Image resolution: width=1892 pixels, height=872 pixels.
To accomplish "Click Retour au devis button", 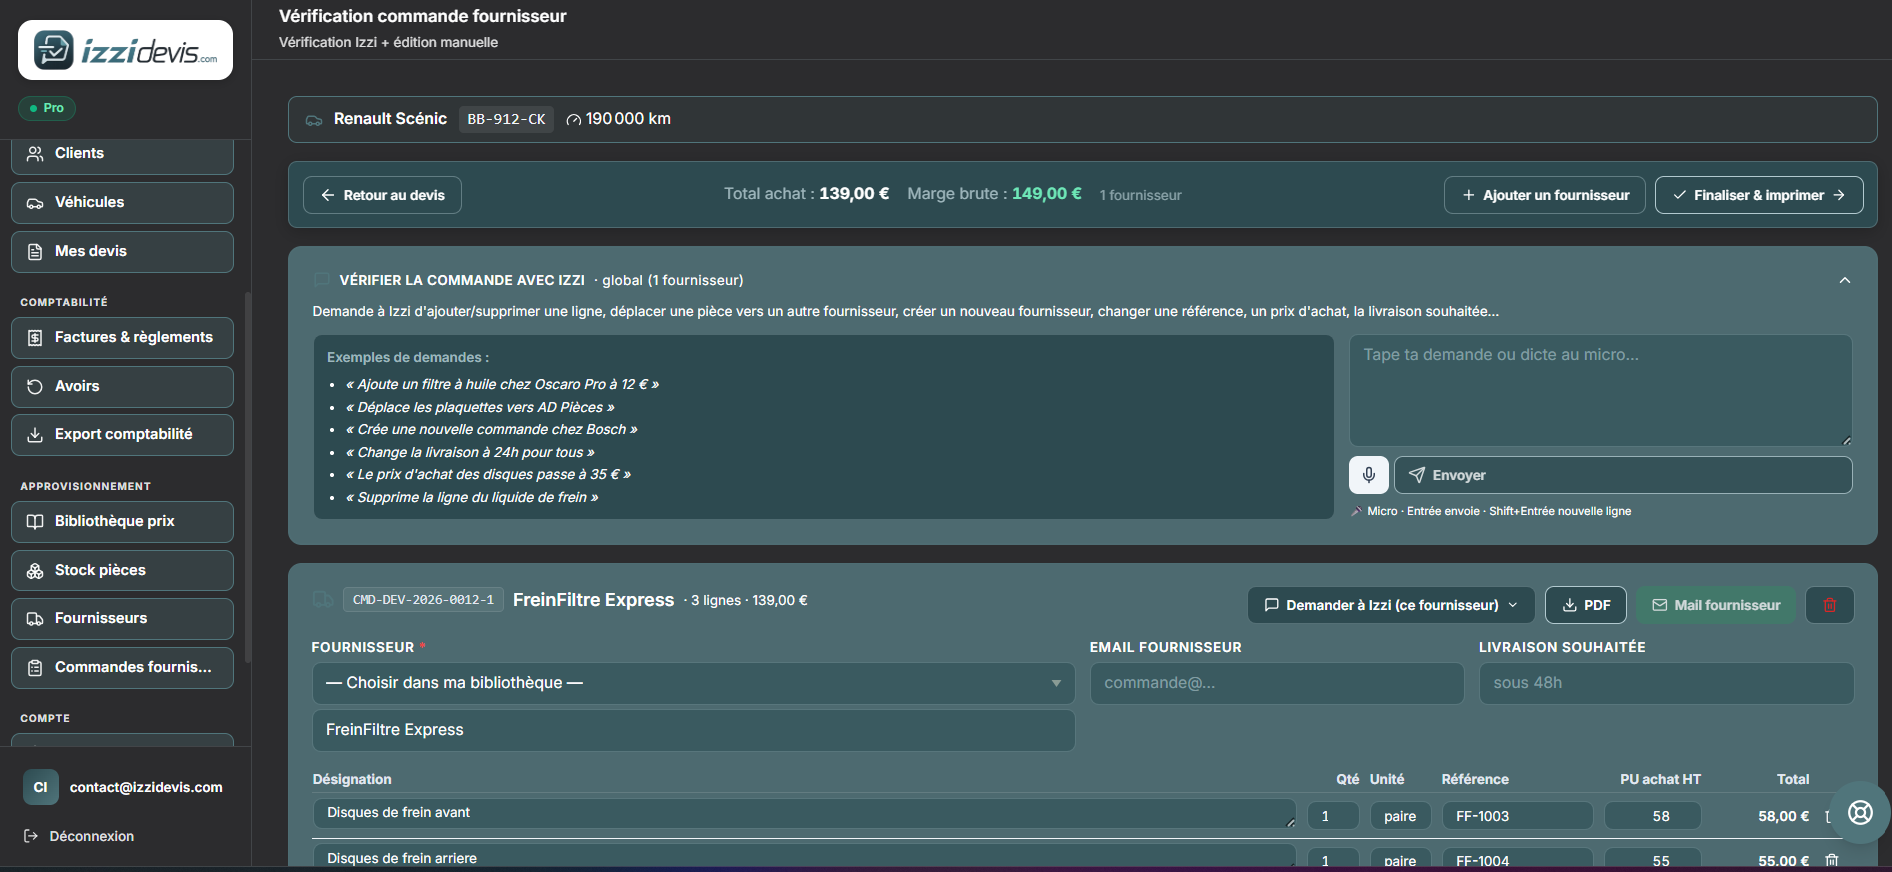I will tap(382, 195).
